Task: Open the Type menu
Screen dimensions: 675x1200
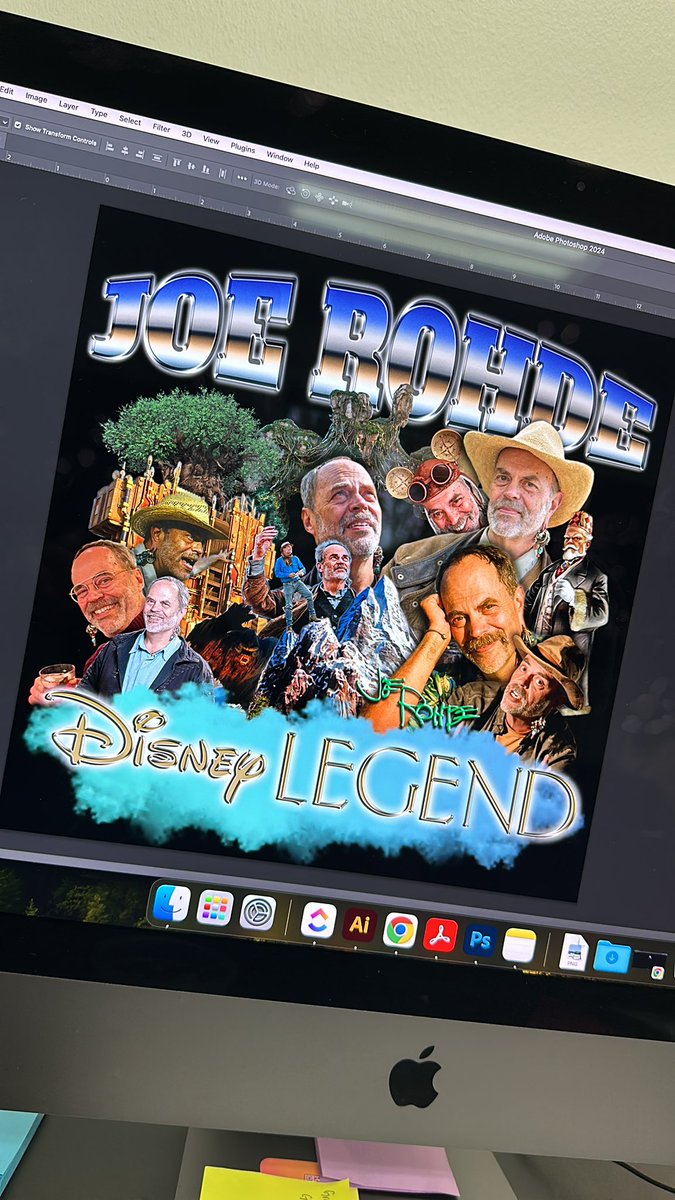Action: tap(99, 113)
